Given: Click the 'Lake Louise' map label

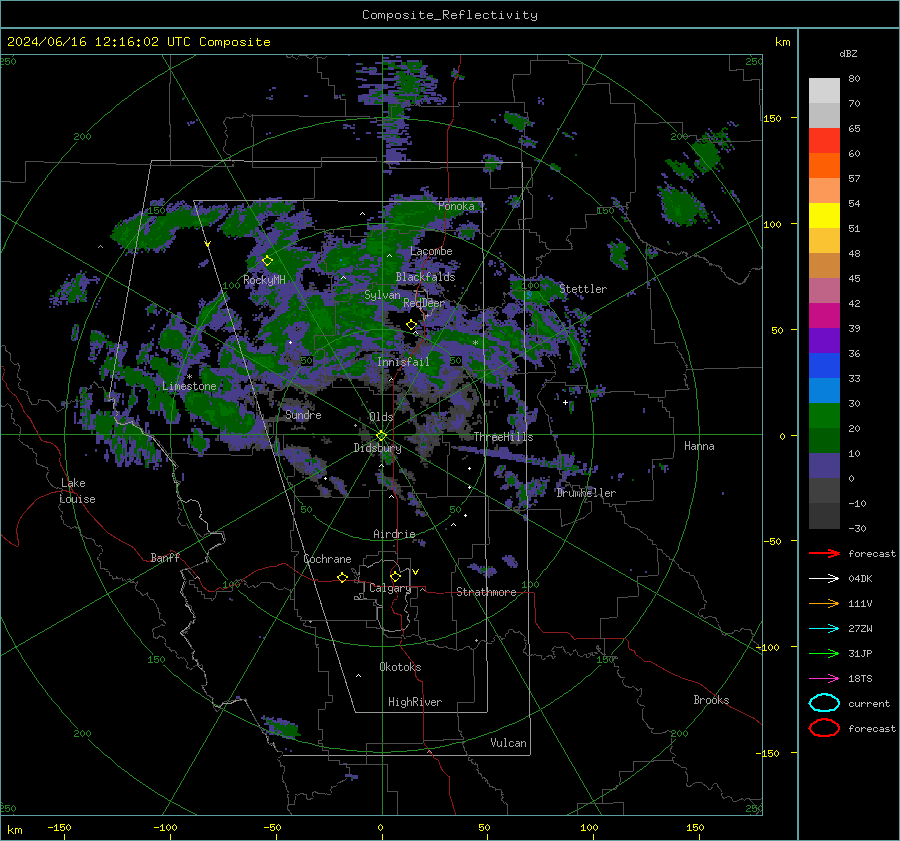Looking at the screenshot, I should click(78, 491).
